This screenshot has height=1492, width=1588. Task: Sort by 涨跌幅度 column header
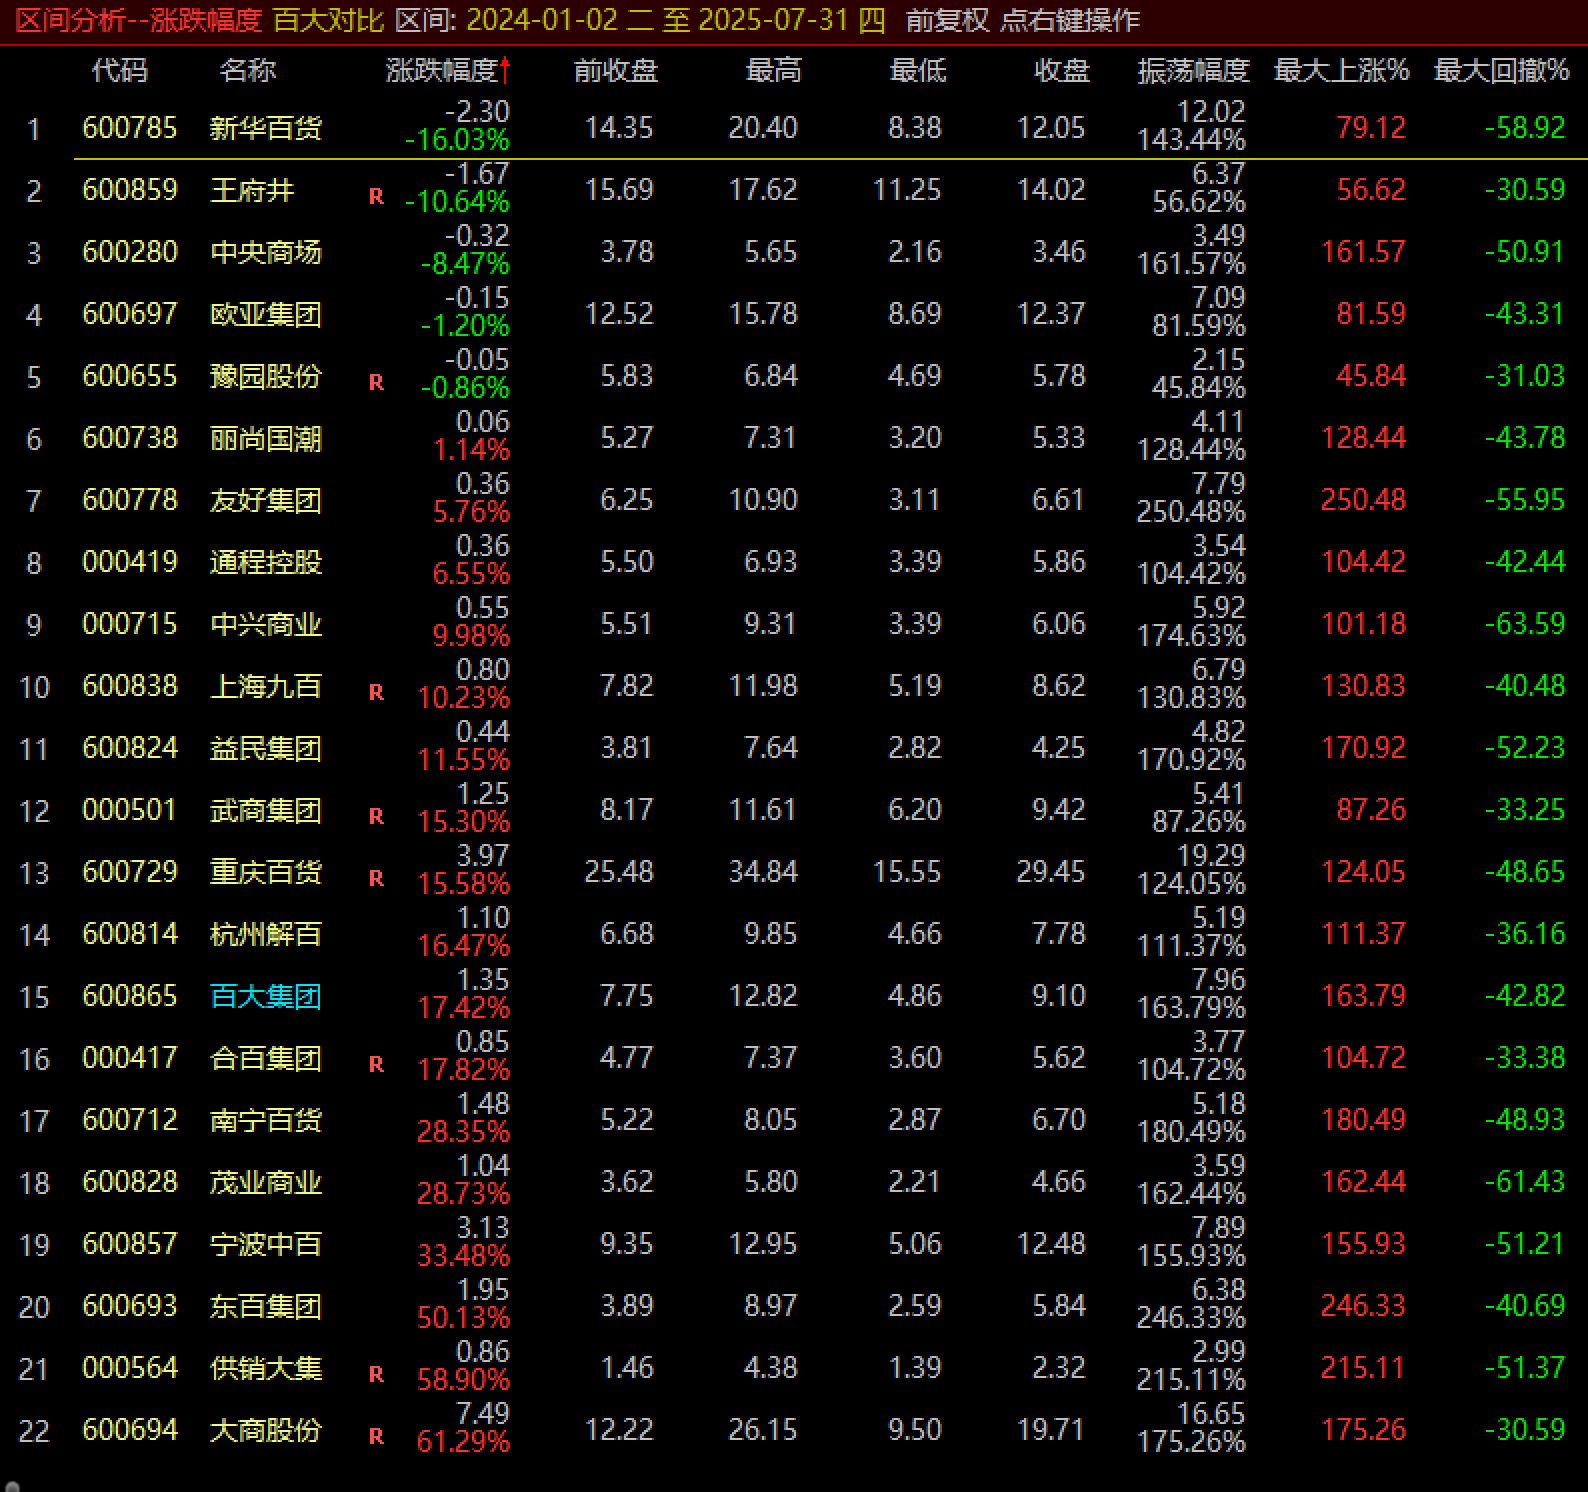tap(441, 70)
